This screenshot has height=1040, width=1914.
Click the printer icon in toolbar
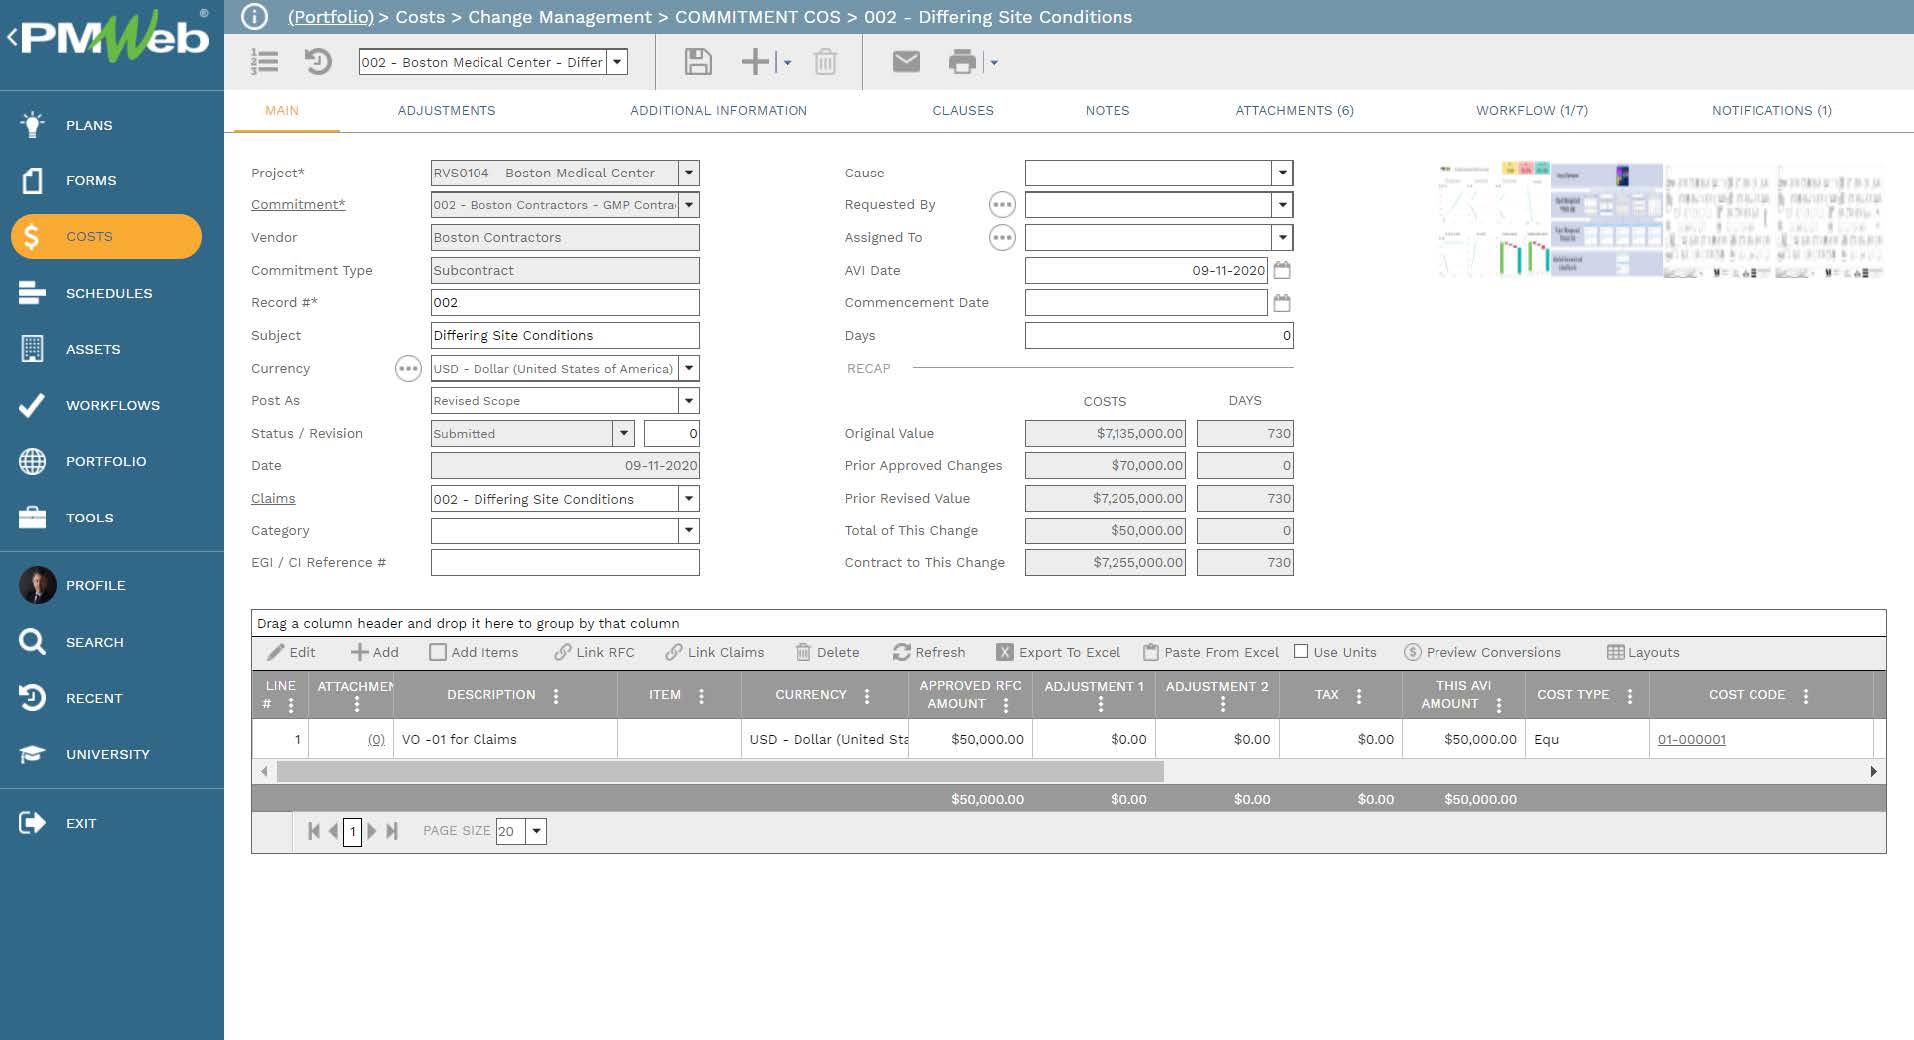point(962,62)
